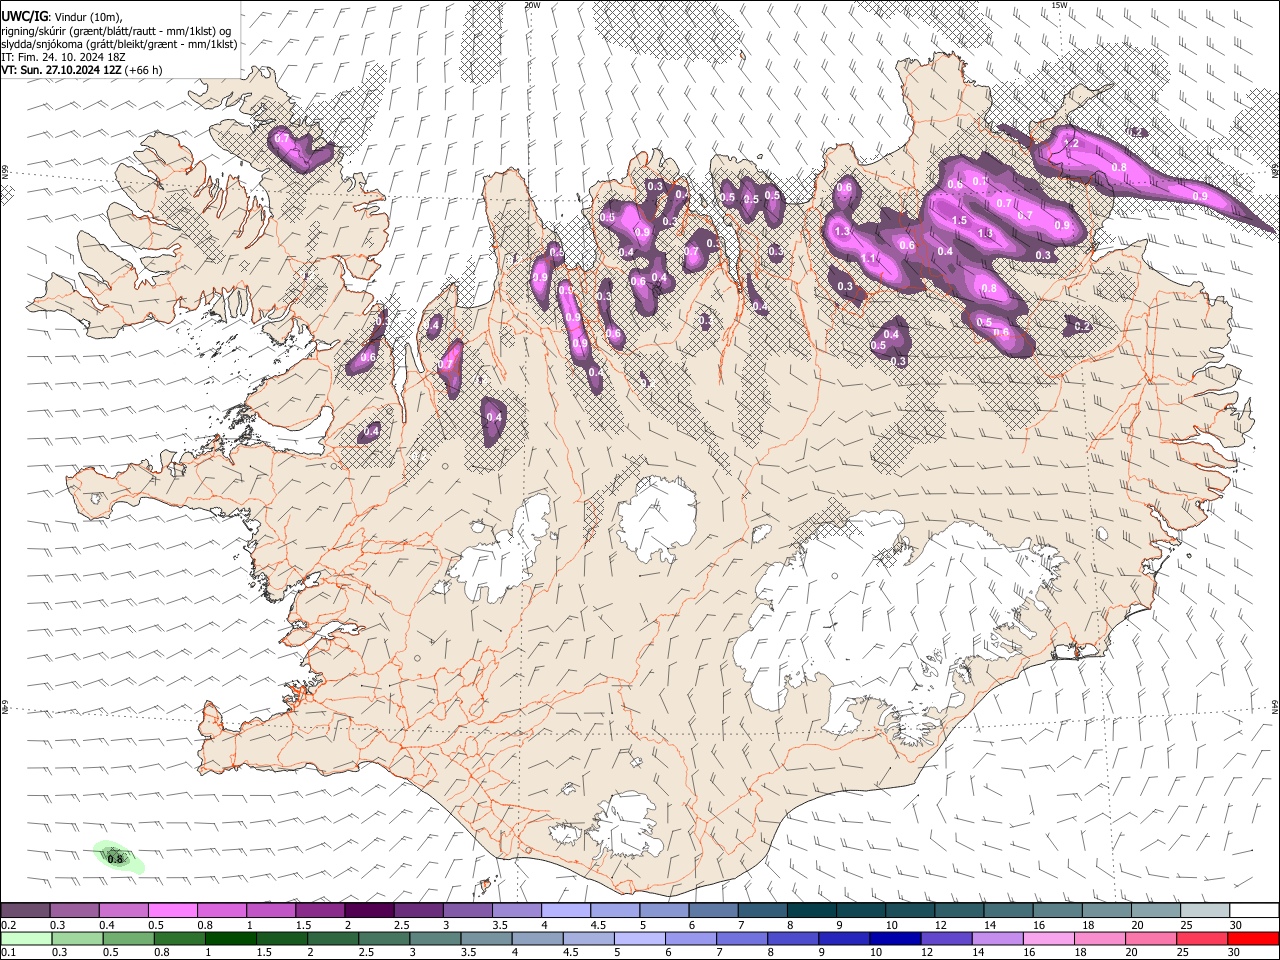Image resolution: width=1280 pixels, height=960 pixels.
Task: Click the '20W' longitude label
Action: click(x=532, y=5)
